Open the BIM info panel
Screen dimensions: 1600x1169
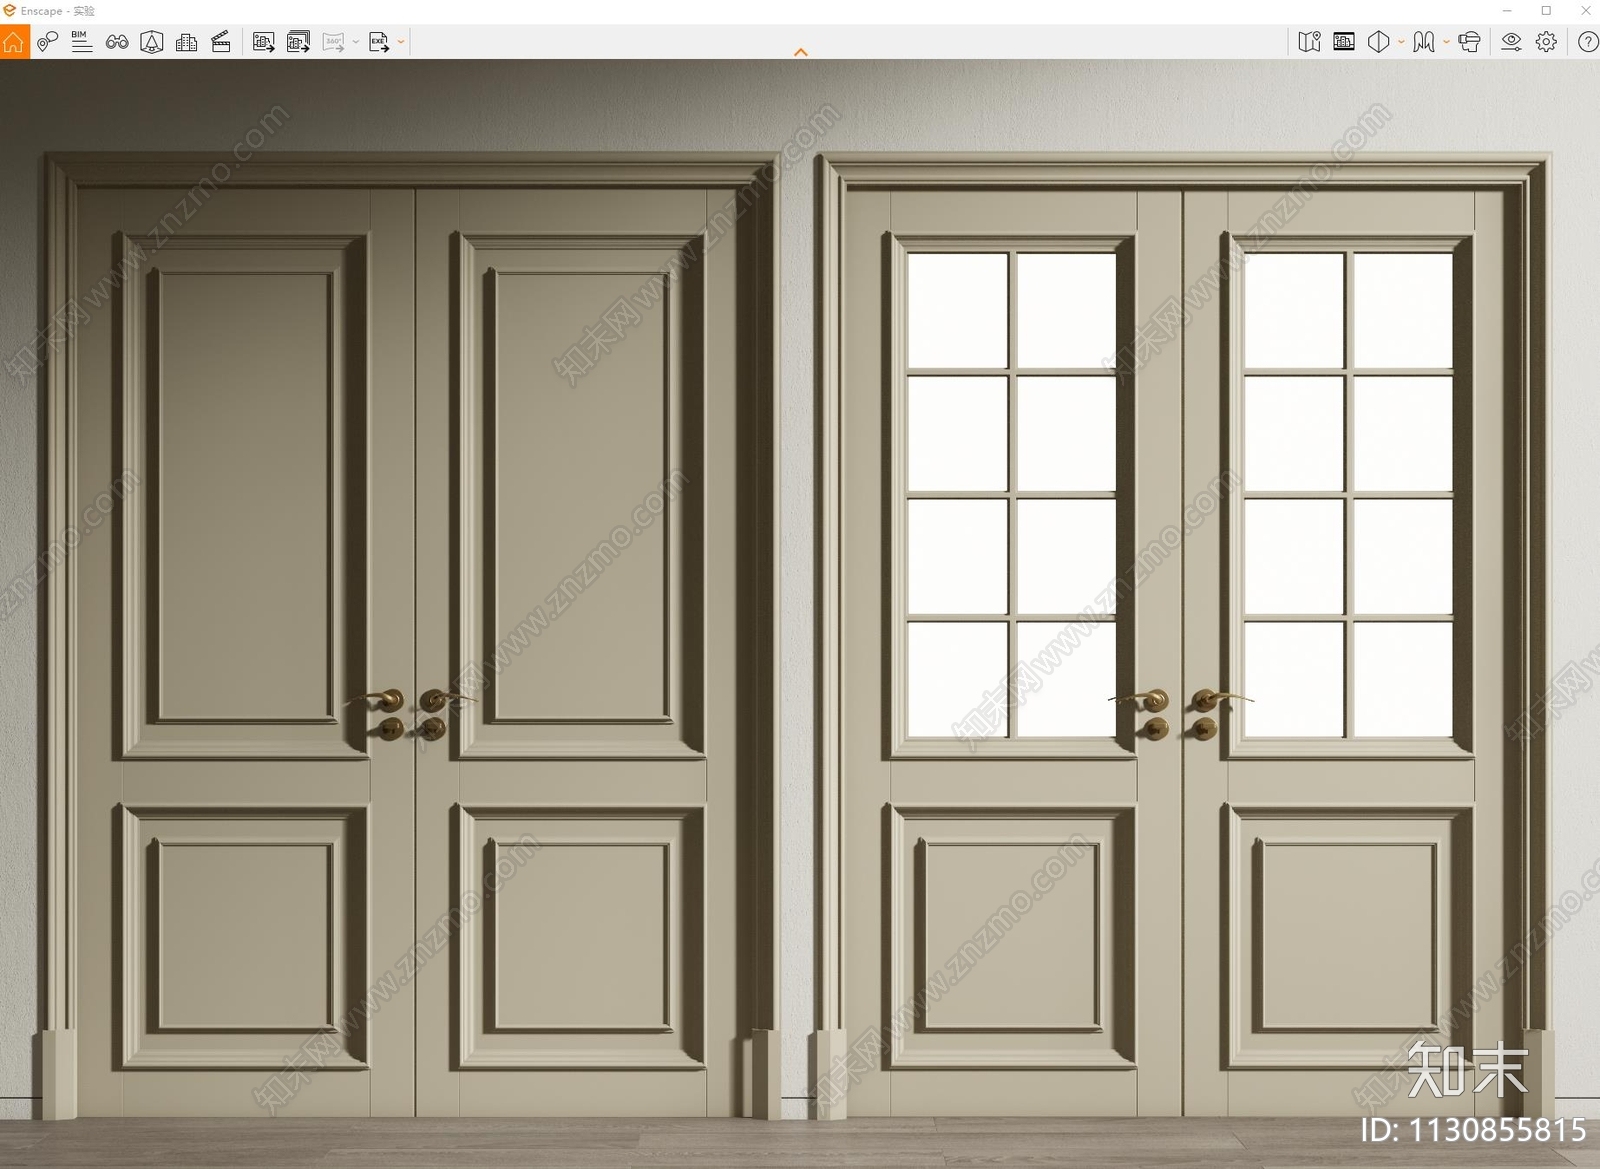pos(82,42)
